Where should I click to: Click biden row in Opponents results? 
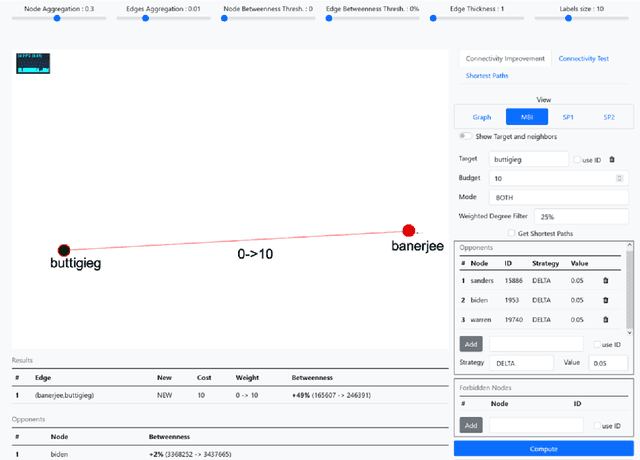pyautogui.click(x=230, y=454)
